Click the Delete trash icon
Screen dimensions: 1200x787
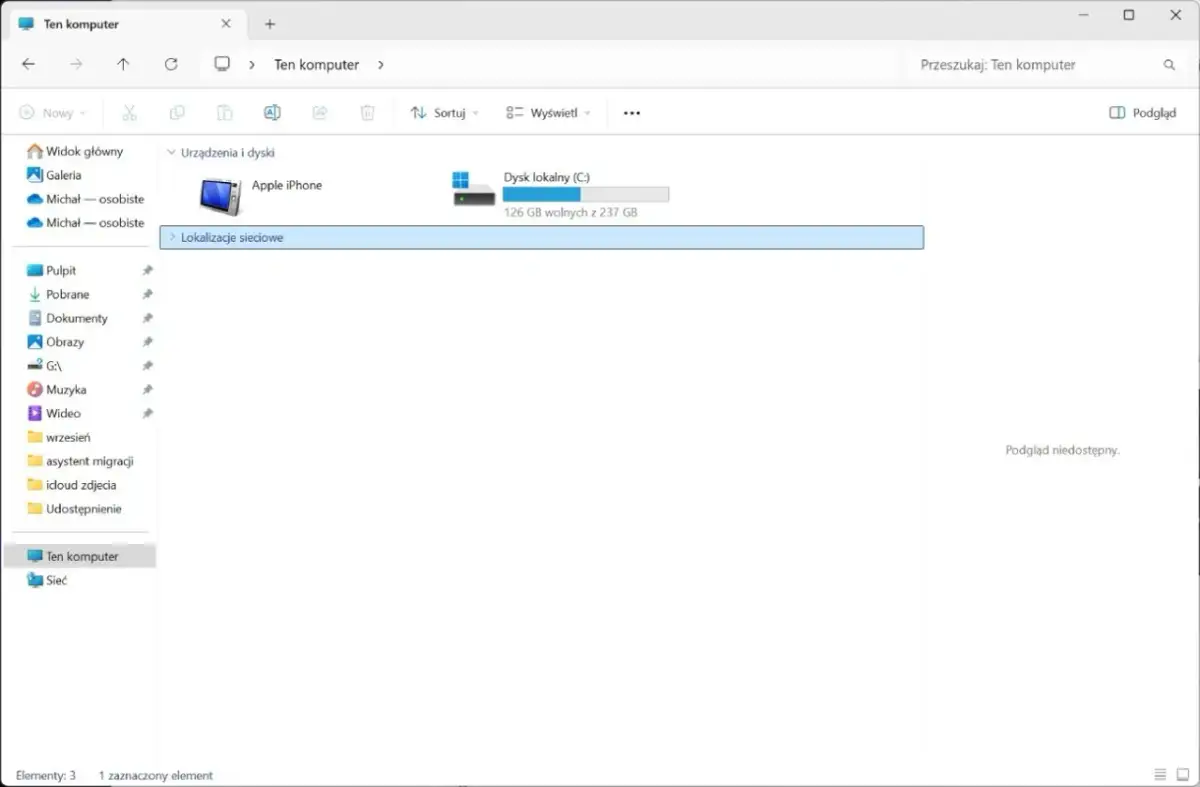[367, 113]
